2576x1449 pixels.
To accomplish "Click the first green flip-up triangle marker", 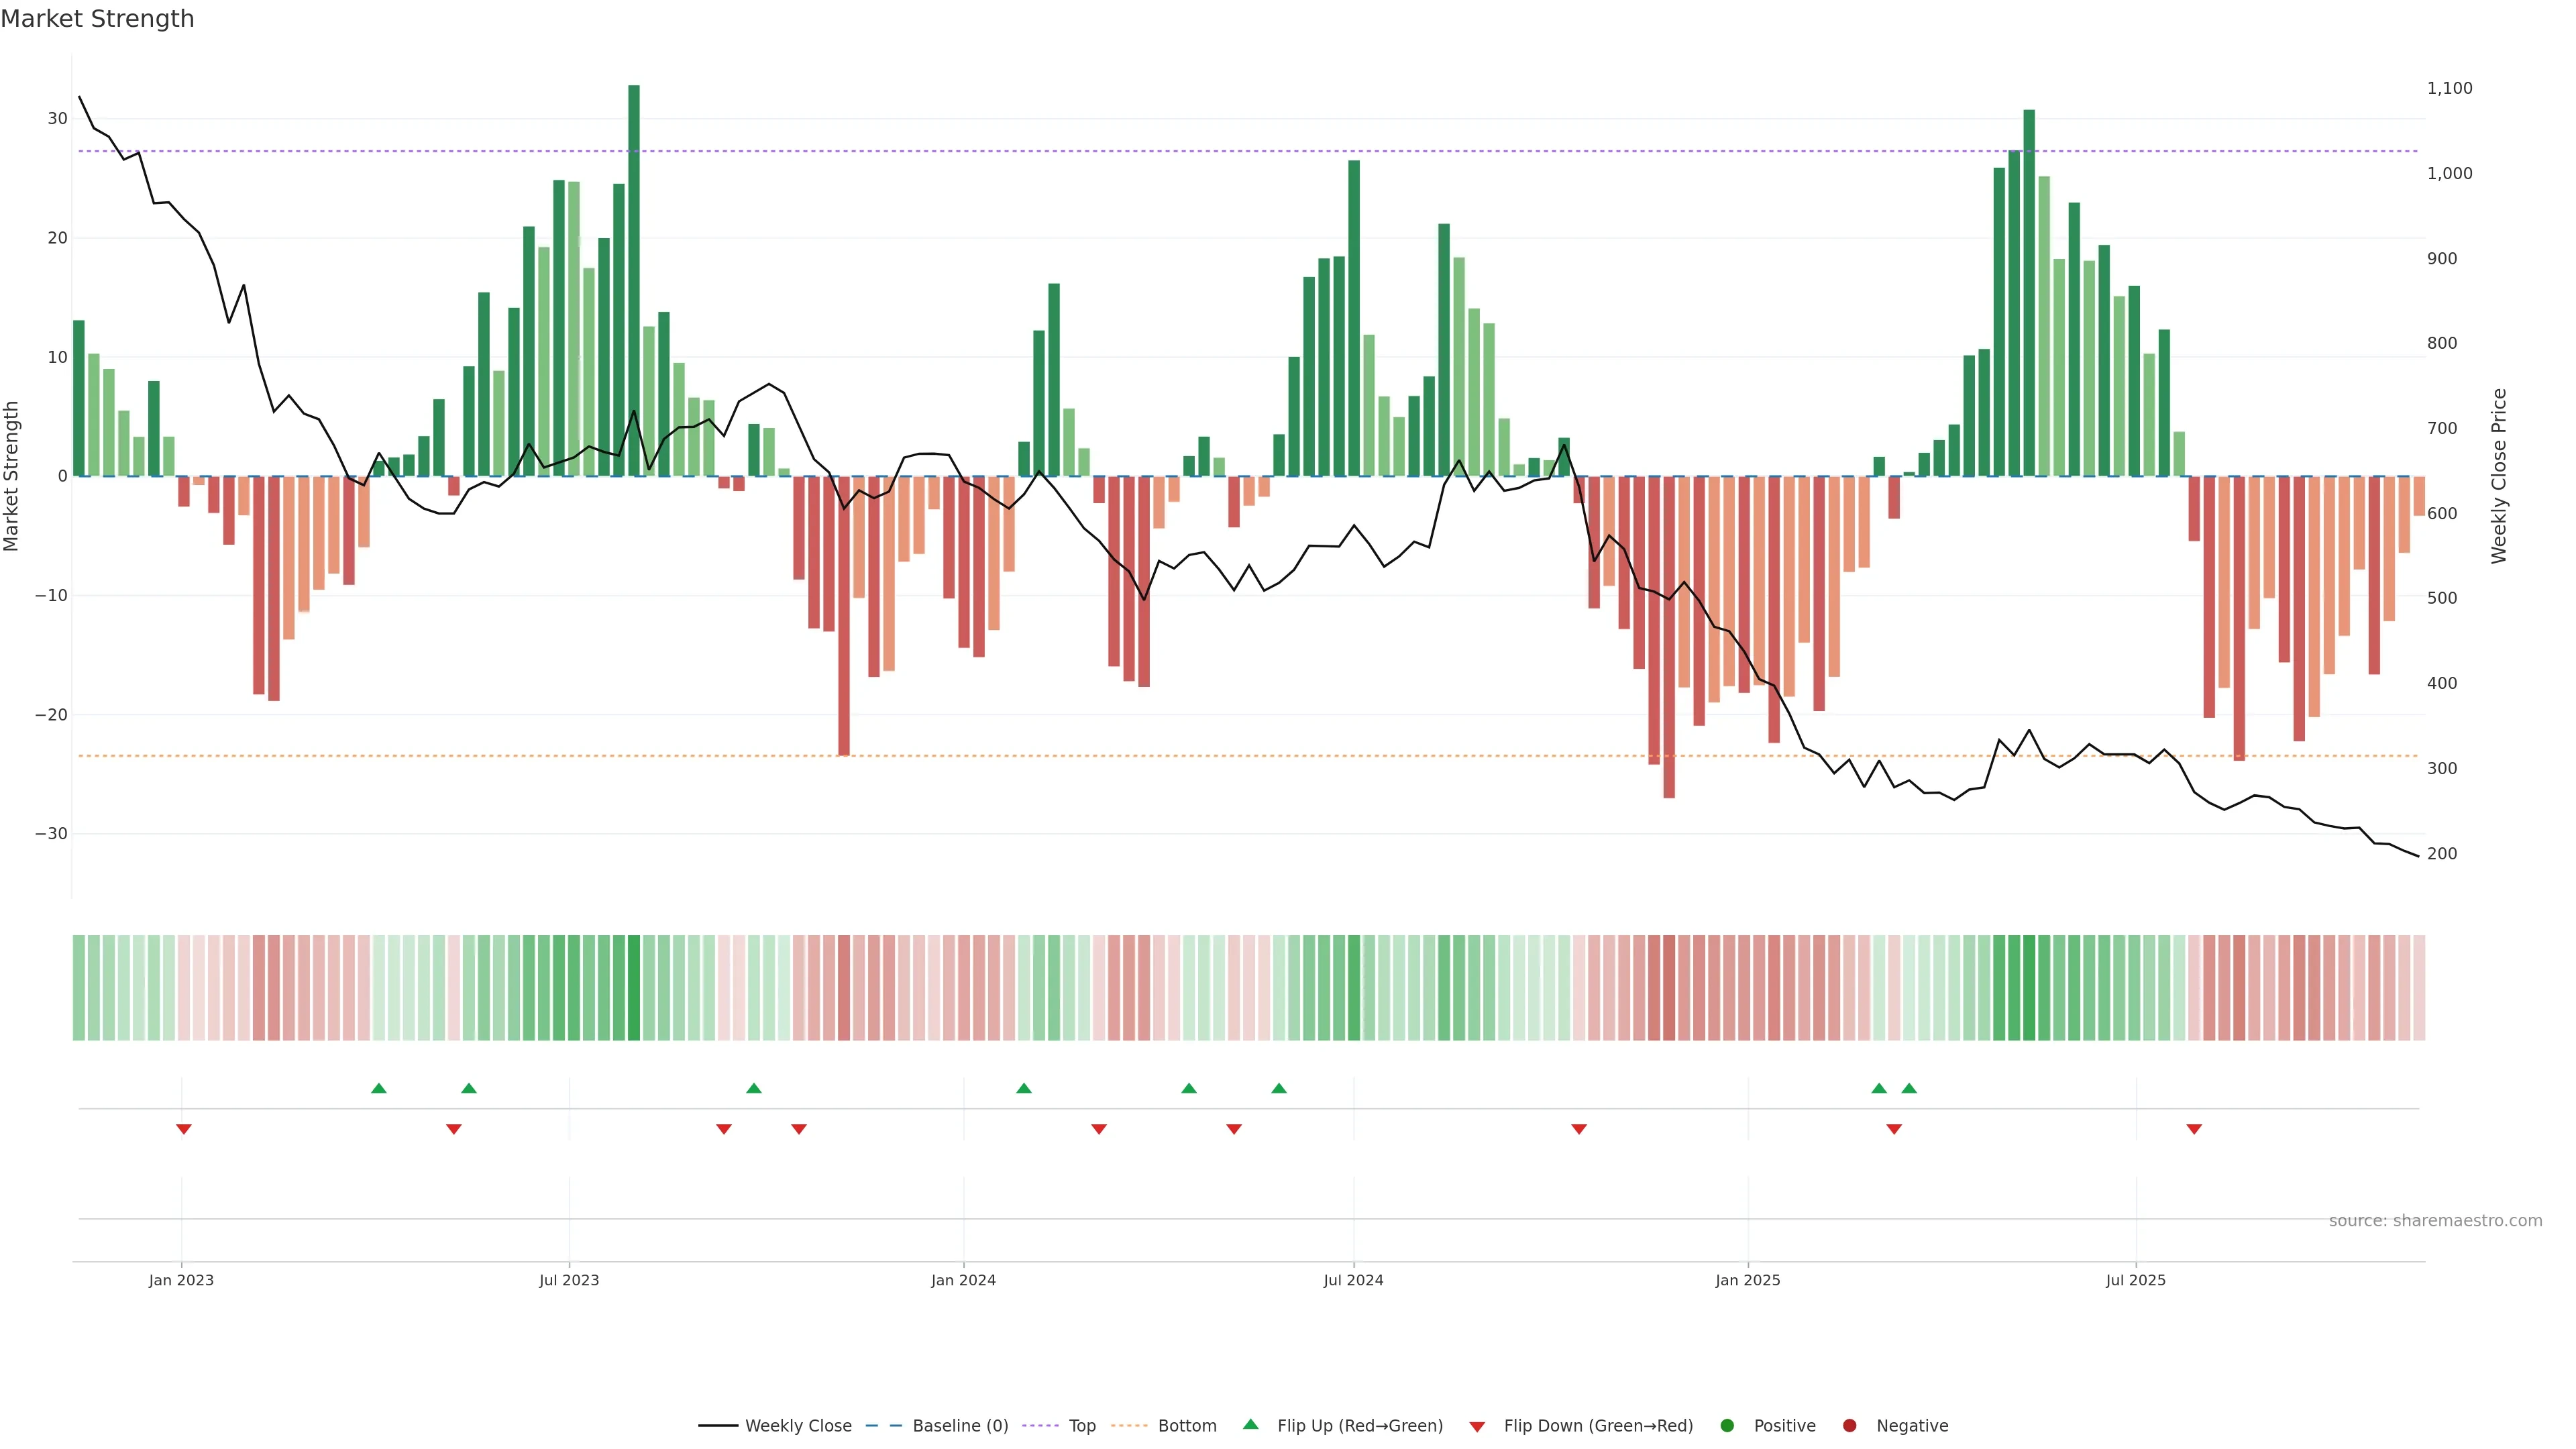I will click(379, 1088).
